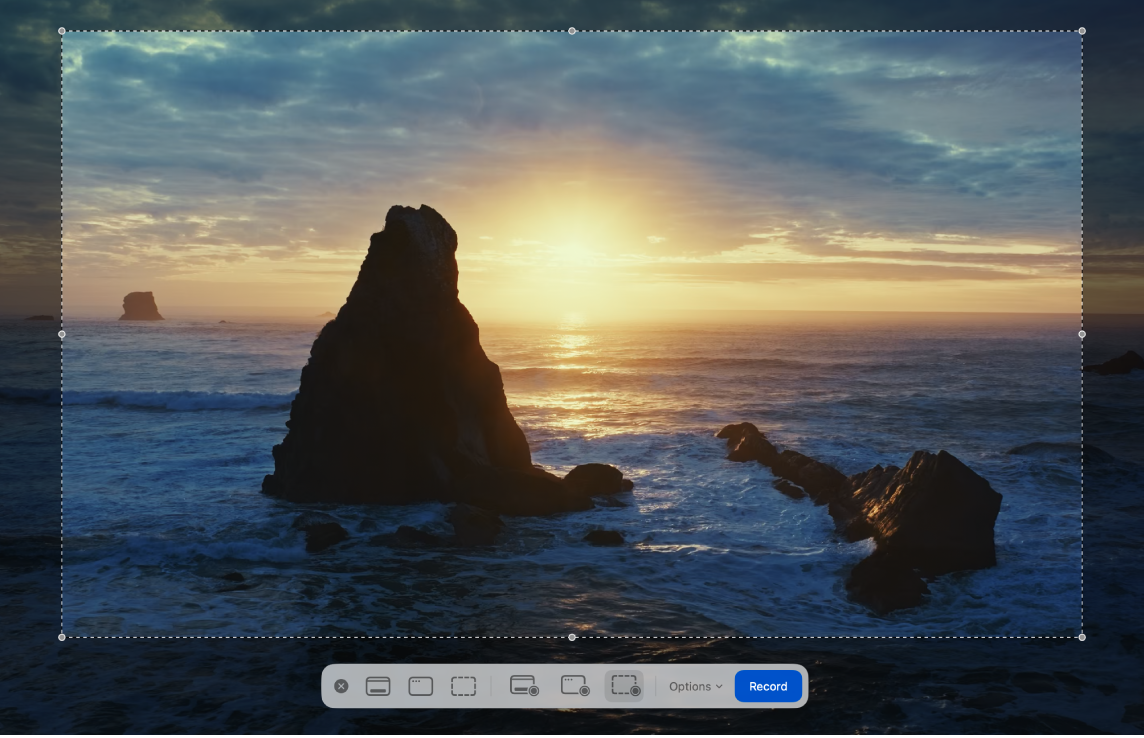Image resolution: width=1144 pixels, height=738 pixels.
Task: Click the left-middle selection handle
Action: coord(62,335)
